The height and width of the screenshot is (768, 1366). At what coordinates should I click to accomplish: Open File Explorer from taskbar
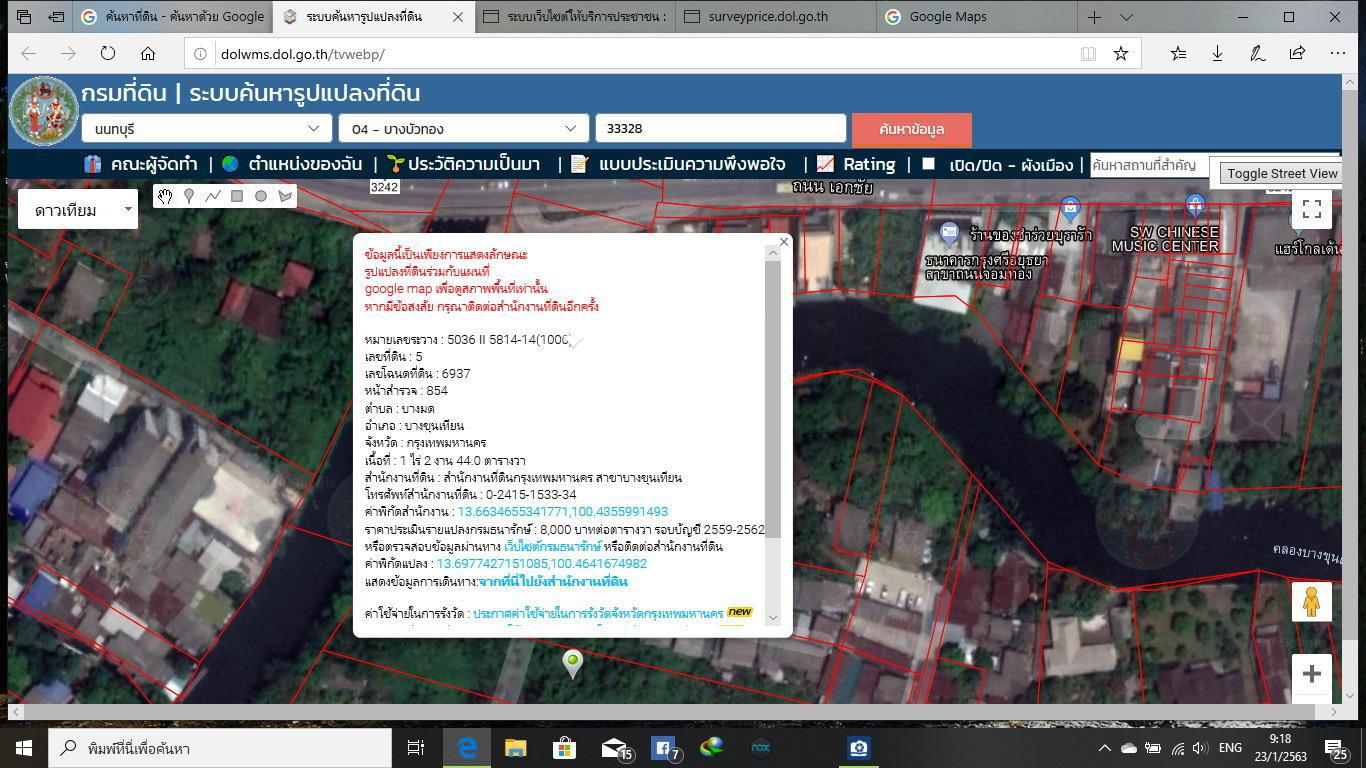coord(515,747)
